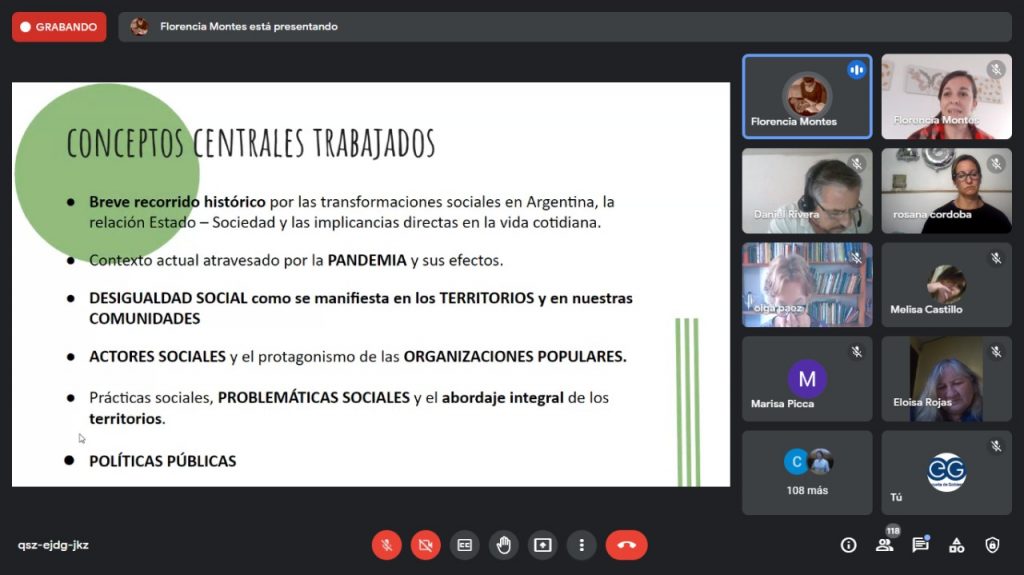Open the meeting details info icon
Image resolution: width=1024 pixels, height=575 pixels.
click(x=848, y=545)
